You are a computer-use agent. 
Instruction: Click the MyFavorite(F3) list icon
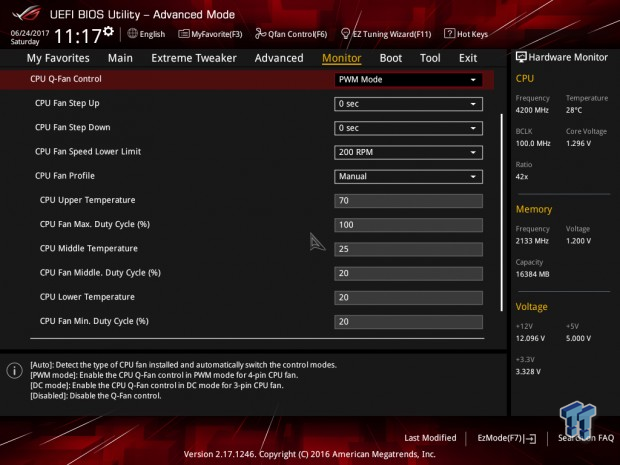[184, 34]
